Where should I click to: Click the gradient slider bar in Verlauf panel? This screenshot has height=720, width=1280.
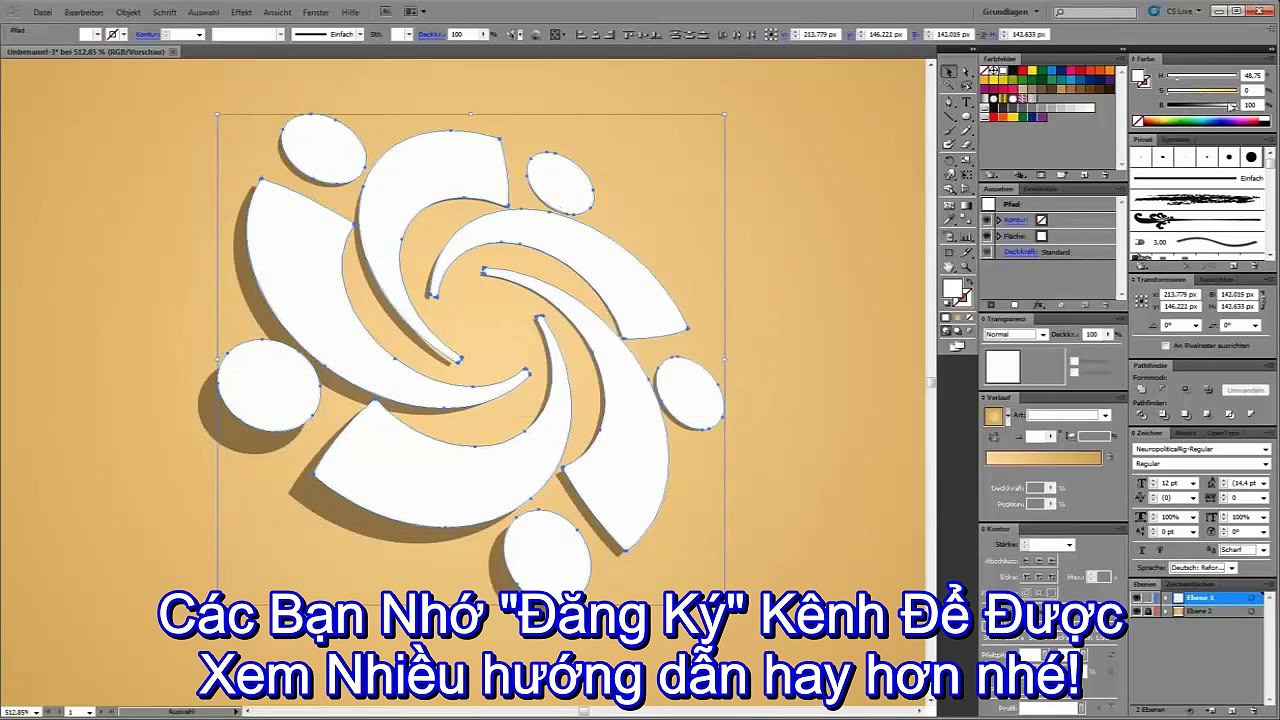(1043, 458)
